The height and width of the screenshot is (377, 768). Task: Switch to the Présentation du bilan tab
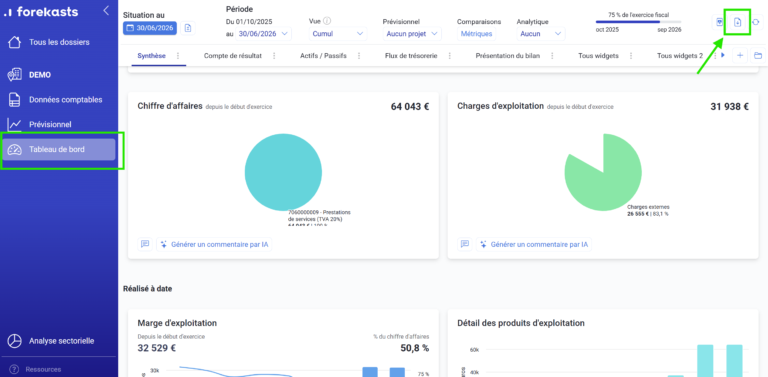508,56
